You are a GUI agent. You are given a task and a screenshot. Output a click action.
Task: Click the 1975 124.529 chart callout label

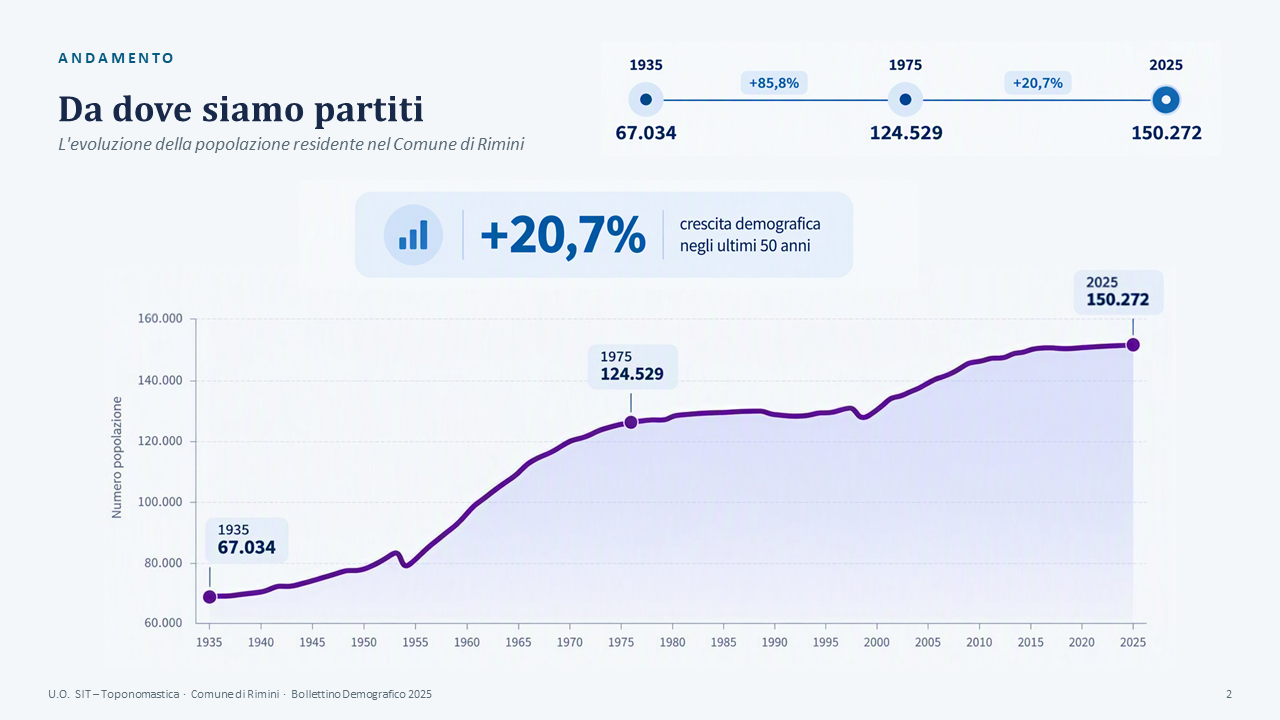(633, 366)
